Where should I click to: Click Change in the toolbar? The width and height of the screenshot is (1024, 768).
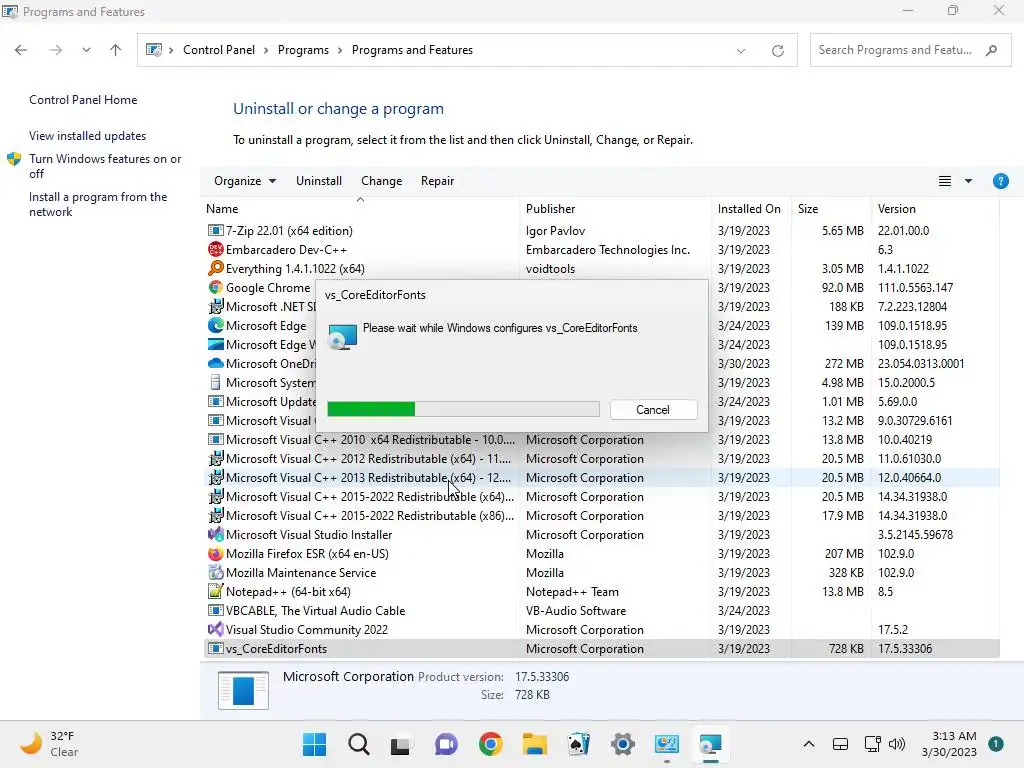click(x=381, y=181)
